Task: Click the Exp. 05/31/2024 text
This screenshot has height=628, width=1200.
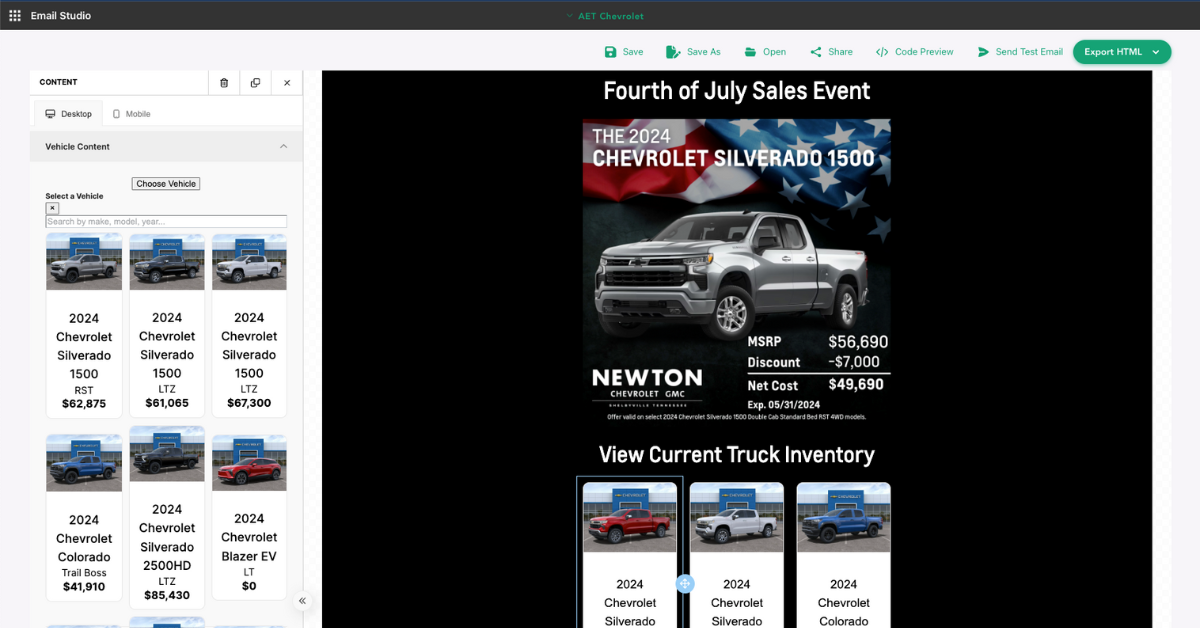Action: (784, 405)
